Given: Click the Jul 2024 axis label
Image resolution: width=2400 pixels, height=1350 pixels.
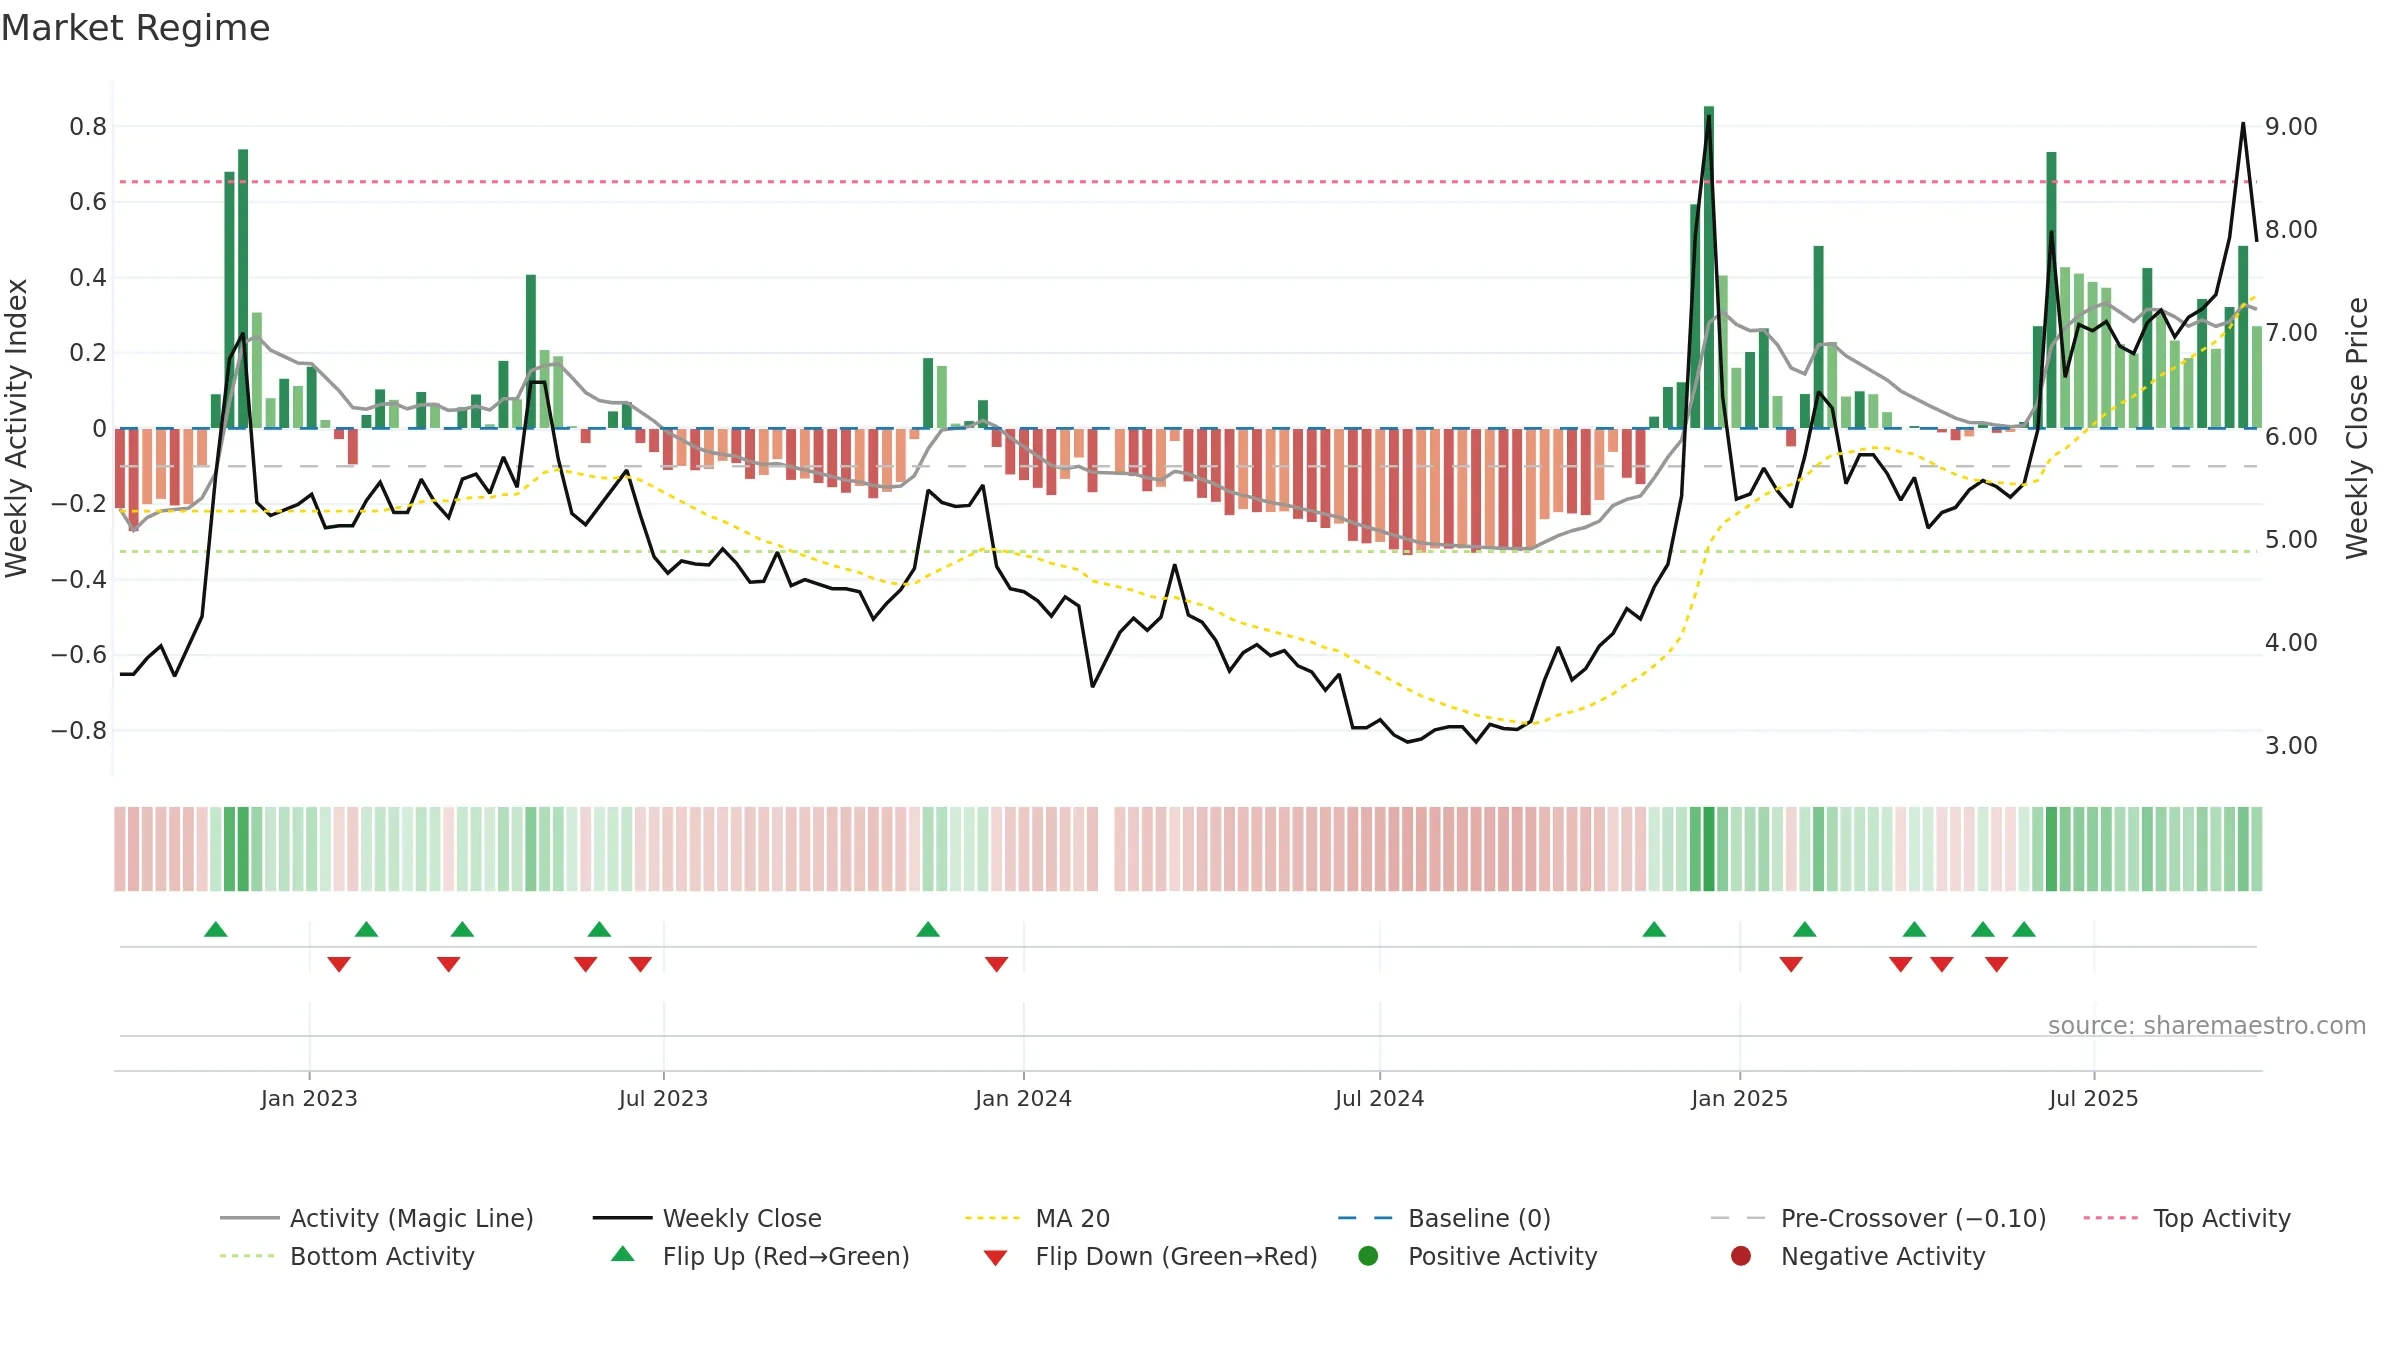Looking at the screenshot, I should pyautogui.click(x=1379, y=1098).
